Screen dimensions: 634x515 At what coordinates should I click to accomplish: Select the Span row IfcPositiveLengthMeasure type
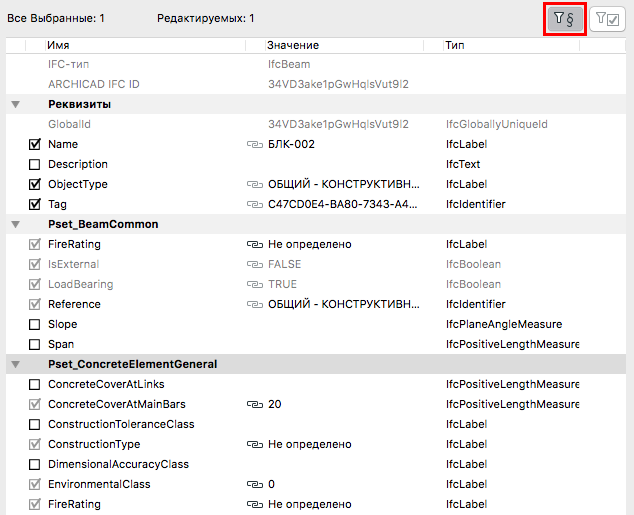[513, 344]
